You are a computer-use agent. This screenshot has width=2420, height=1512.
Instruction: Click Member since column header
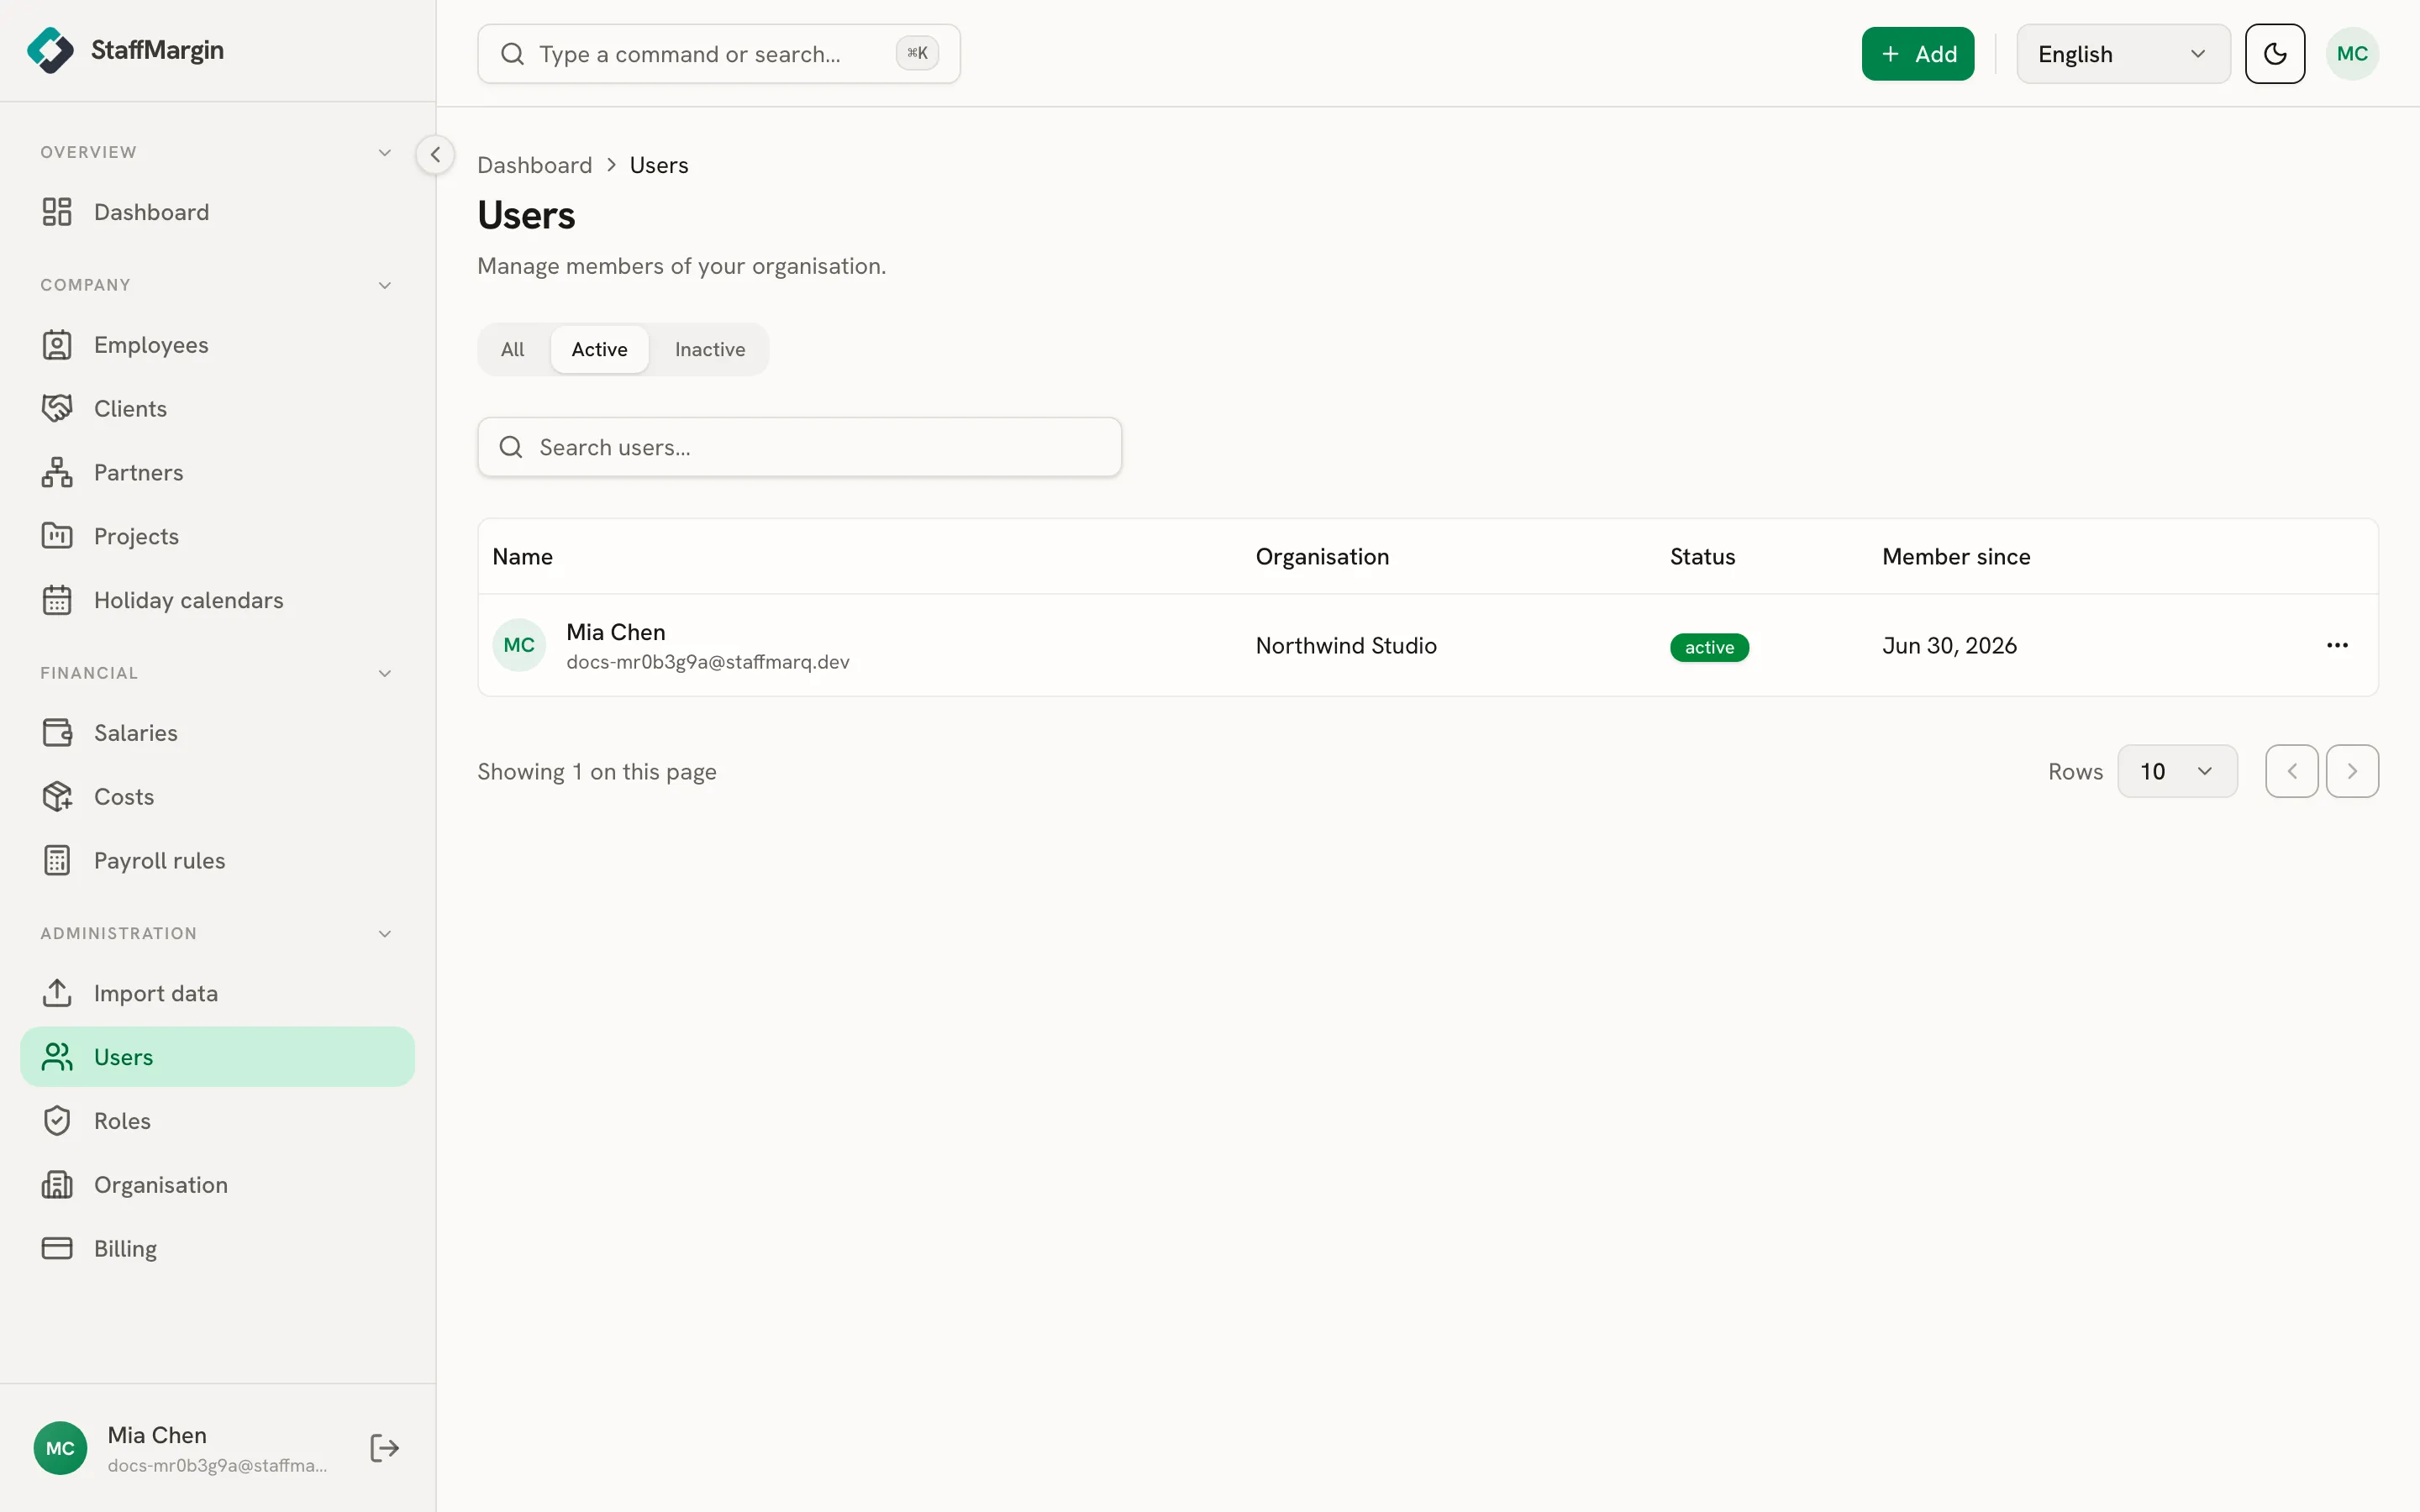coord(1956,557)
